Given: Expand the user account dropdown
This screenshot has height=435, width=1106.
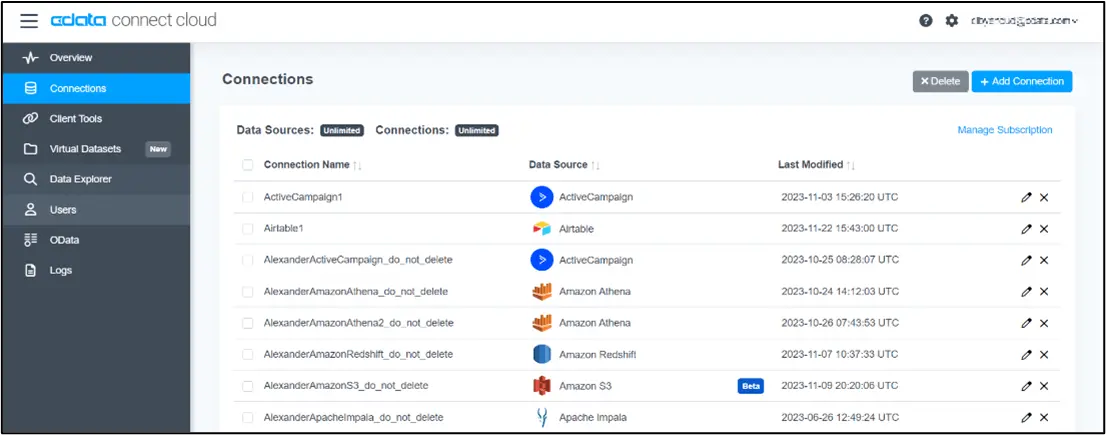Looking at the screenshot, I should [x=1024, y=20].
